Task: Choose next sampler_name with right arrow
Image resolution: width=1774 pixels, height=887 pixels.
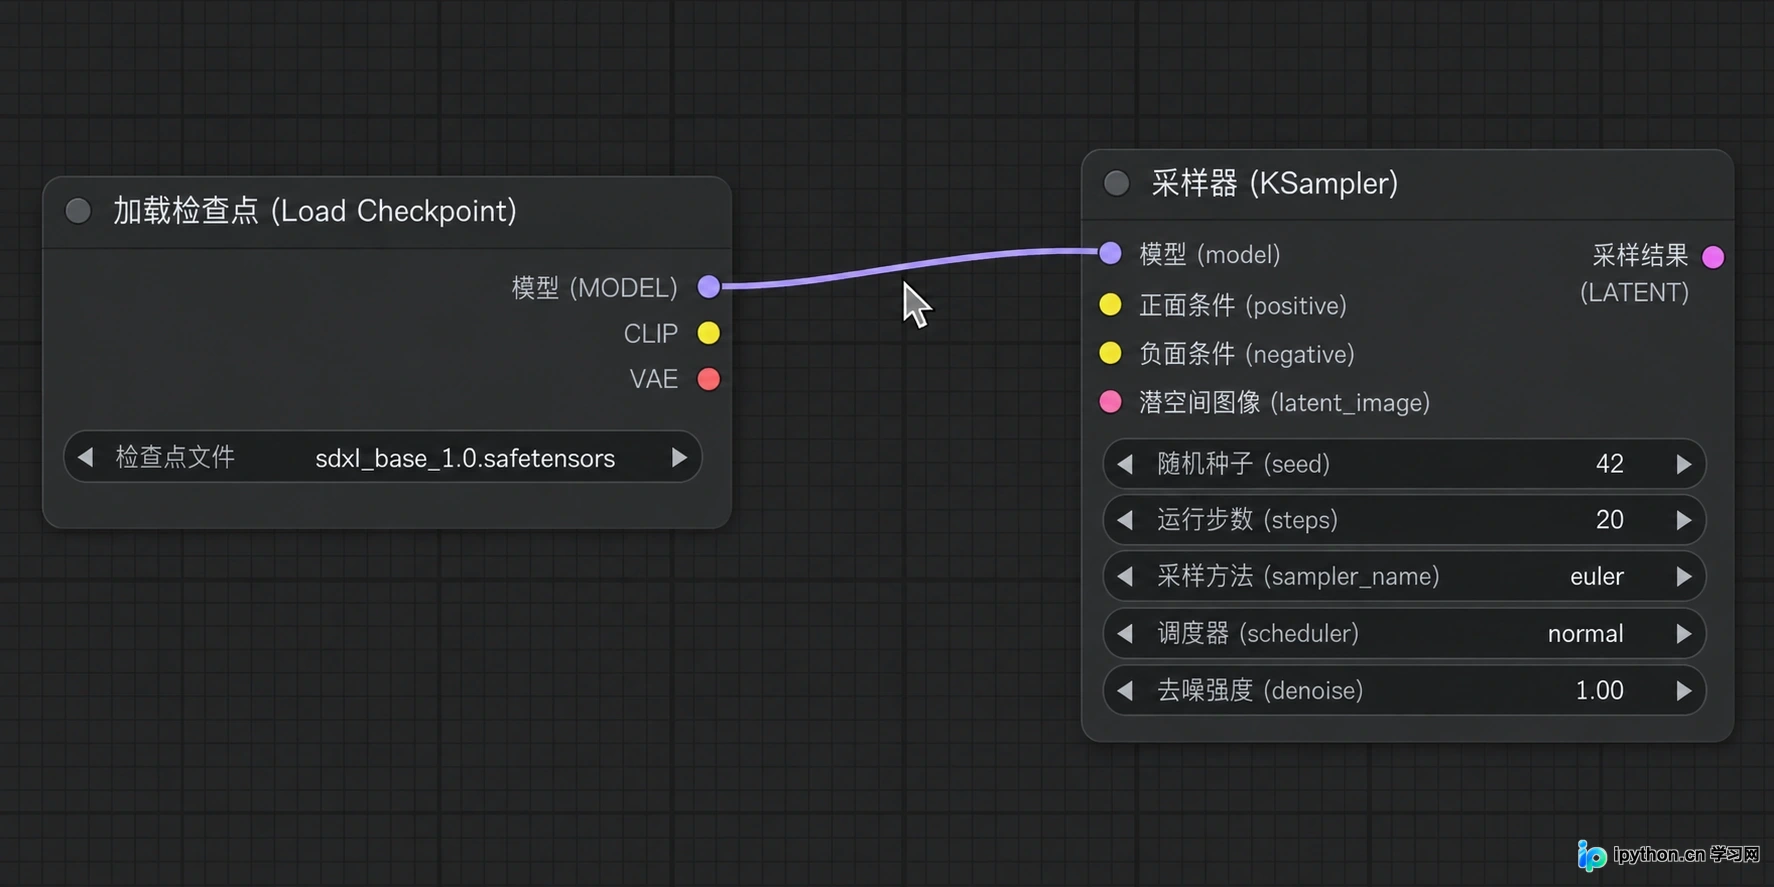Action: (1684, 576)
